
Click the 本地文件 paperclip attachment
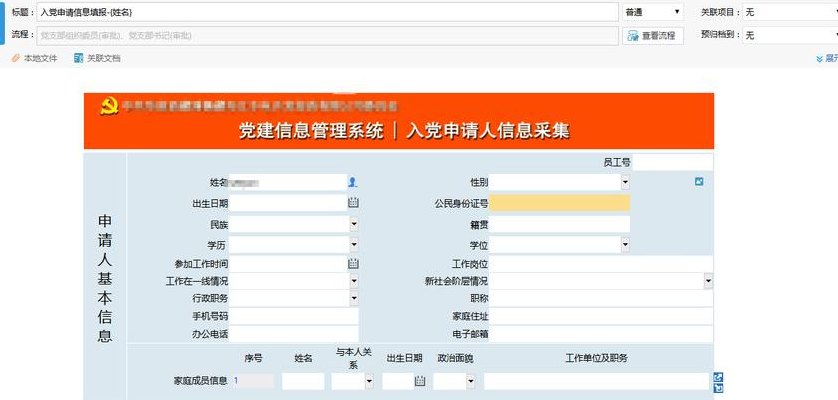pyautogui.click(x=34, y=58)
